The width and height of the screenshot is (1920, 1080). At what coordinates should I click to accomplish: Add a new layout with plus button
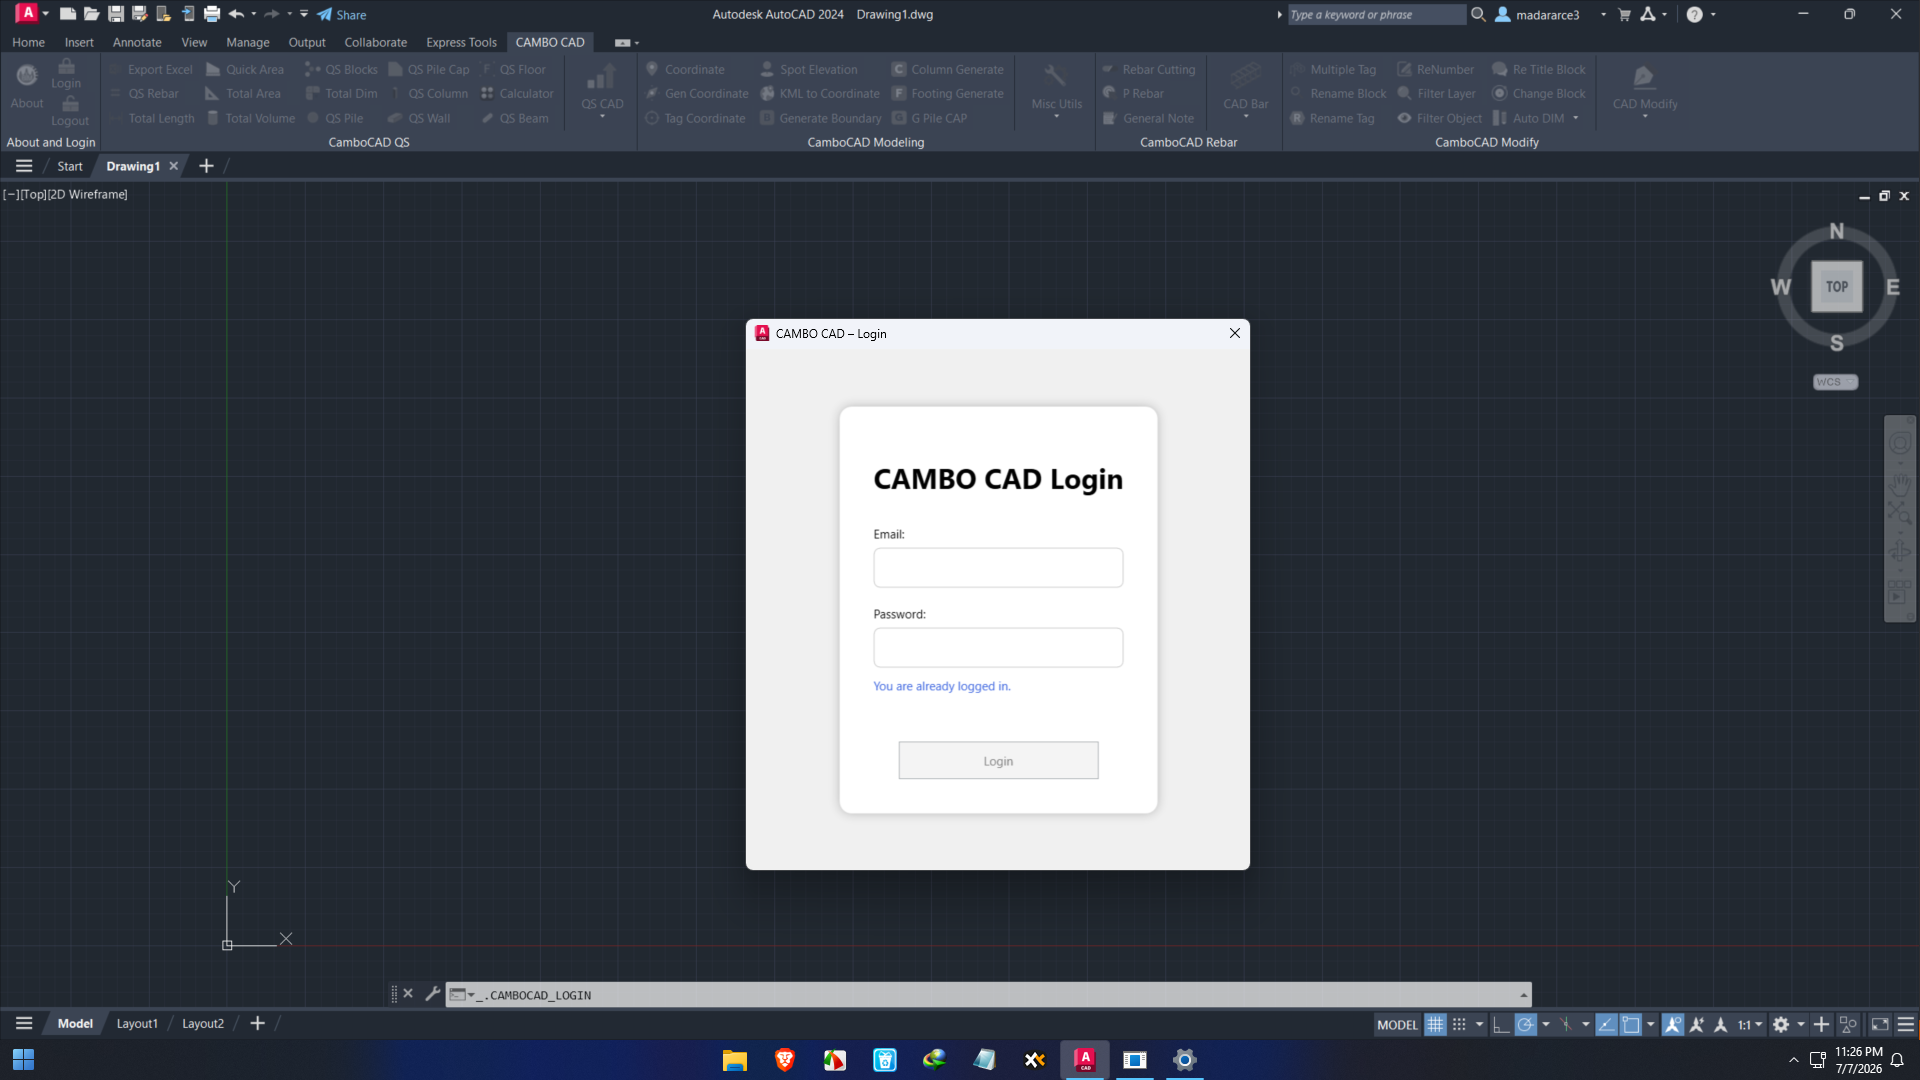tap(257, 1023)
